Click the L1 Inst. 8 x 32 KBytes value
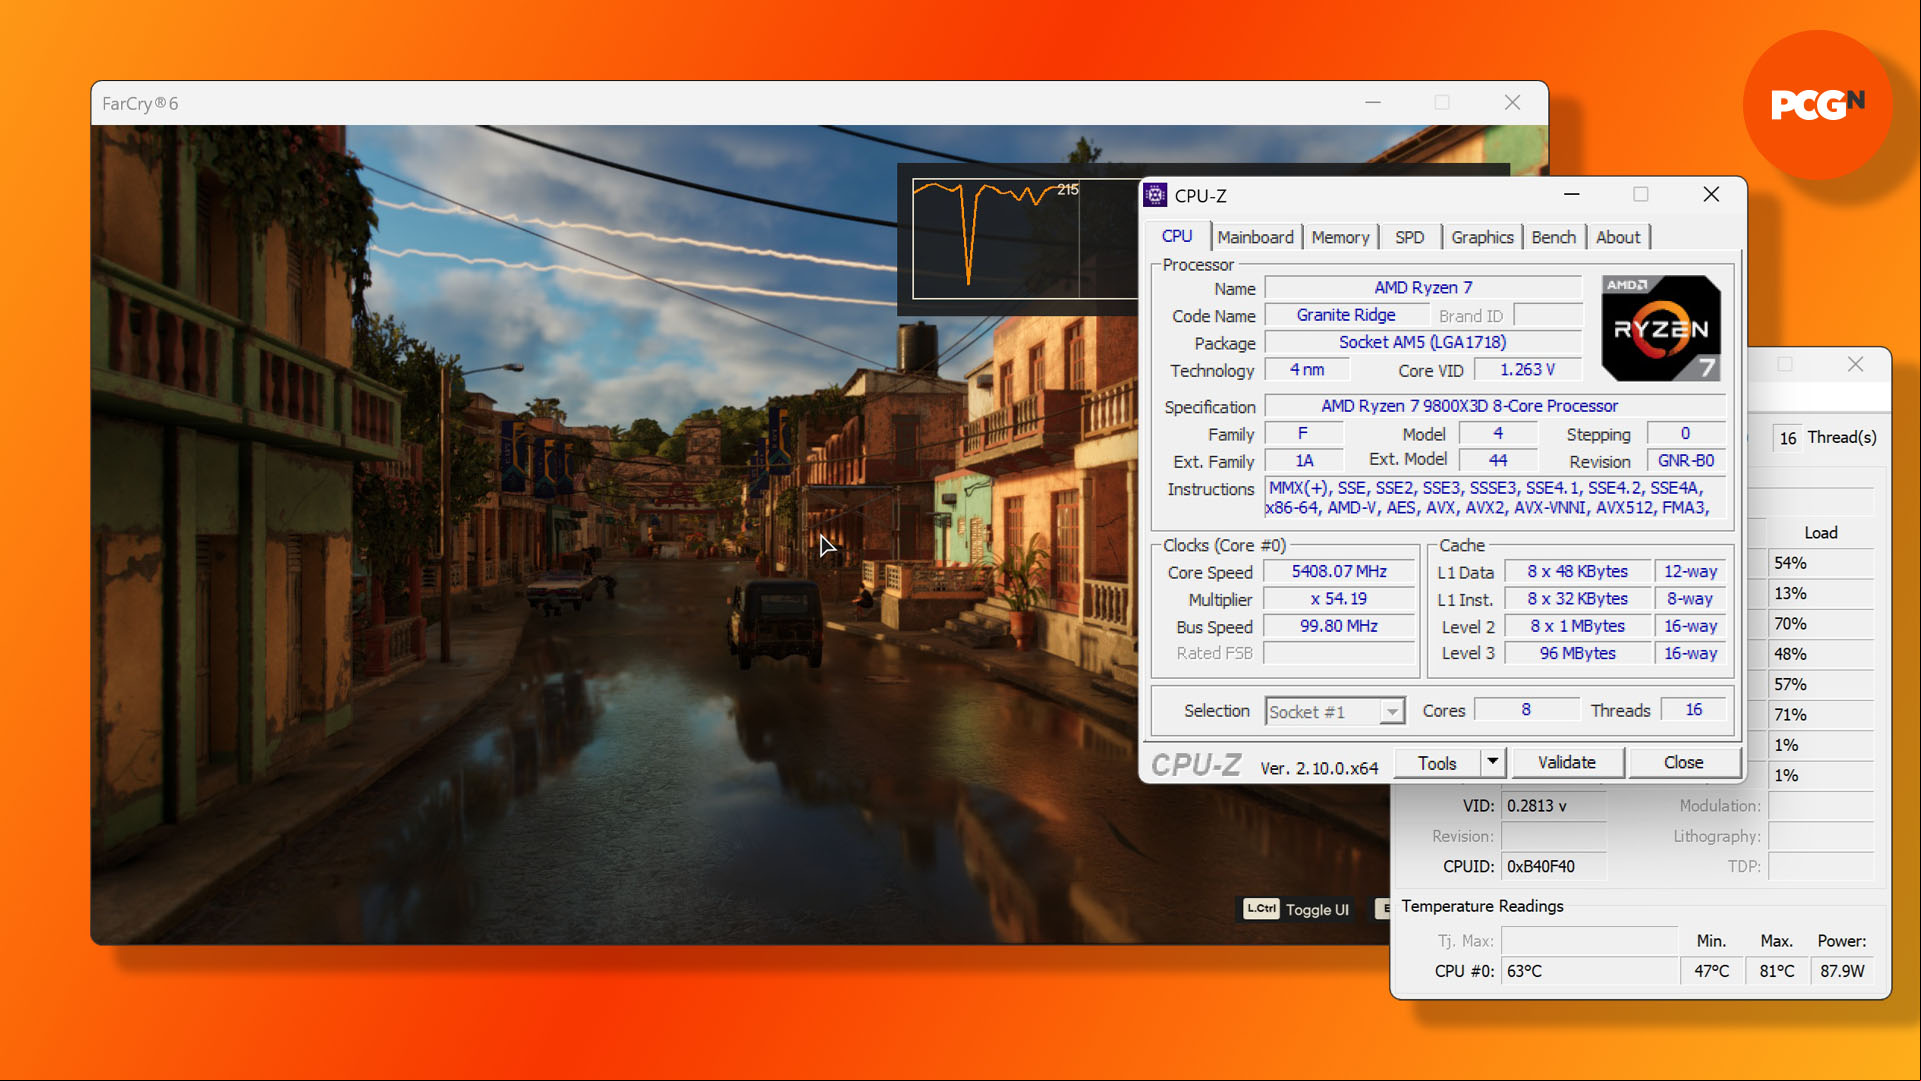1921x1081 pixels. (x=1577, y=599)
